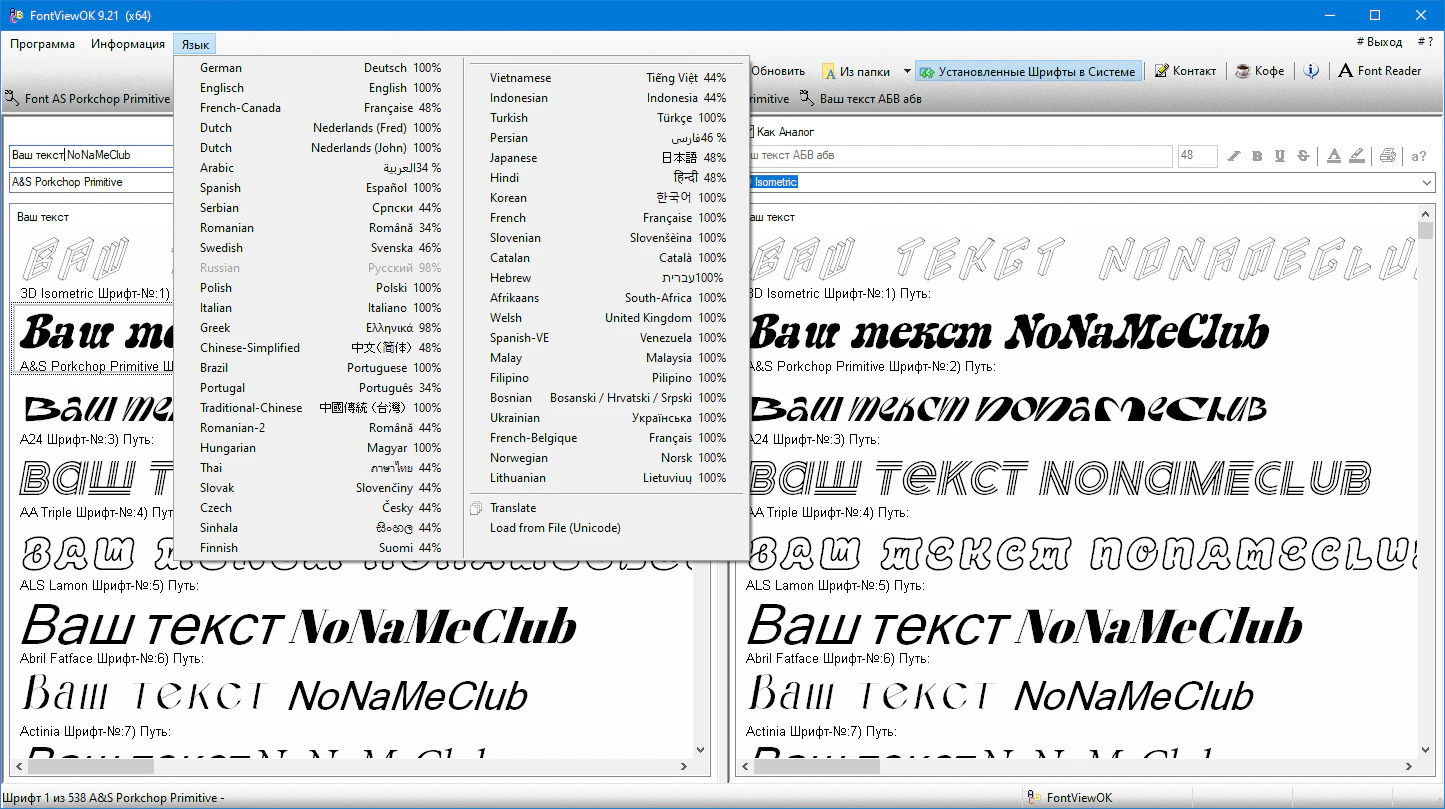Viewport: 1445px width, 809px height.
Task: Switch language to Japanese
Action: (608, 158)
